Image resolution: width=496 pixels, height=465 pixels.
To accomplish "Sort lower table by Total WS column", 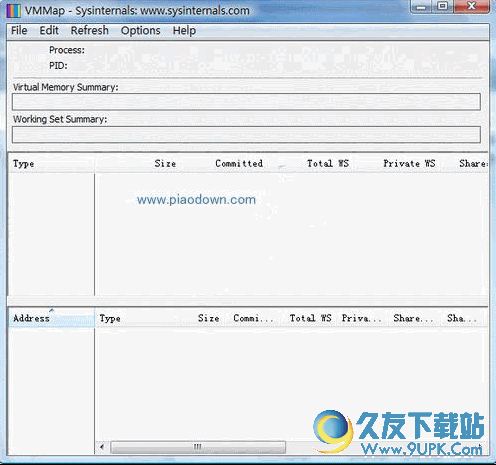I will (x=310, y=318).
